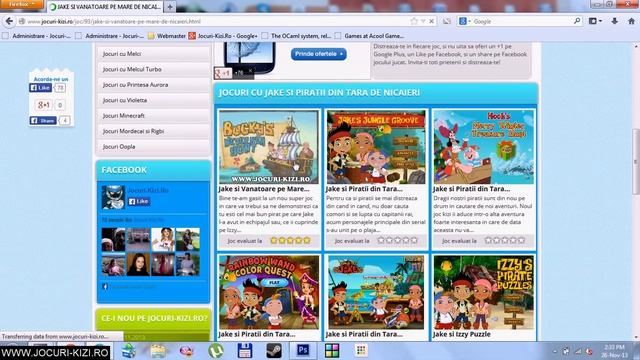The image size is (640, 360).
Task: Open a new tab with the plus button
Action: coord(170,7)
